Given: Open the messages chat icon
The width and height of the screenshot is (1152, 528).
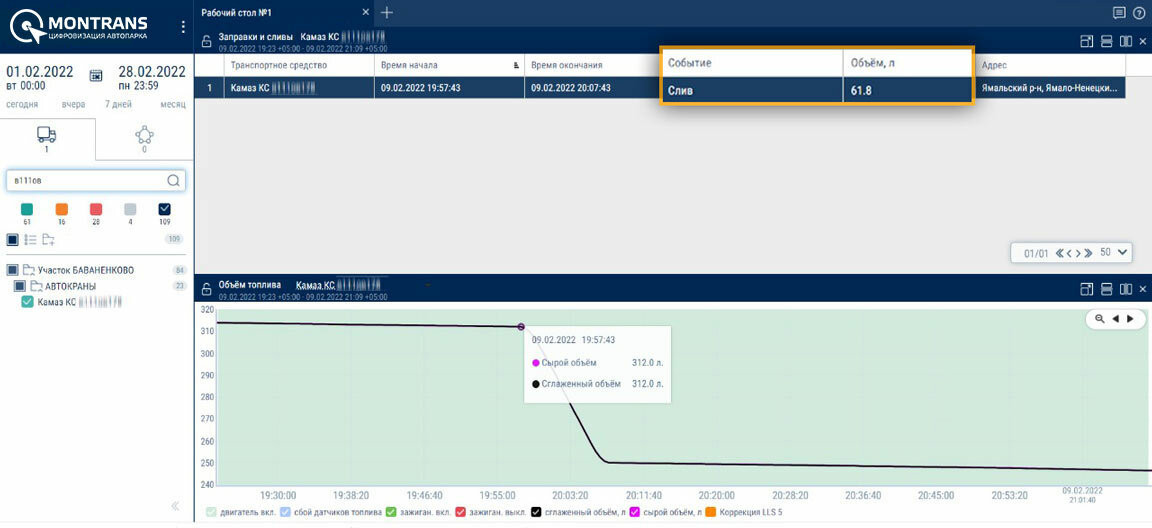Looking at the screenshot, I should pyautogui.click(x=1119, y=12).
